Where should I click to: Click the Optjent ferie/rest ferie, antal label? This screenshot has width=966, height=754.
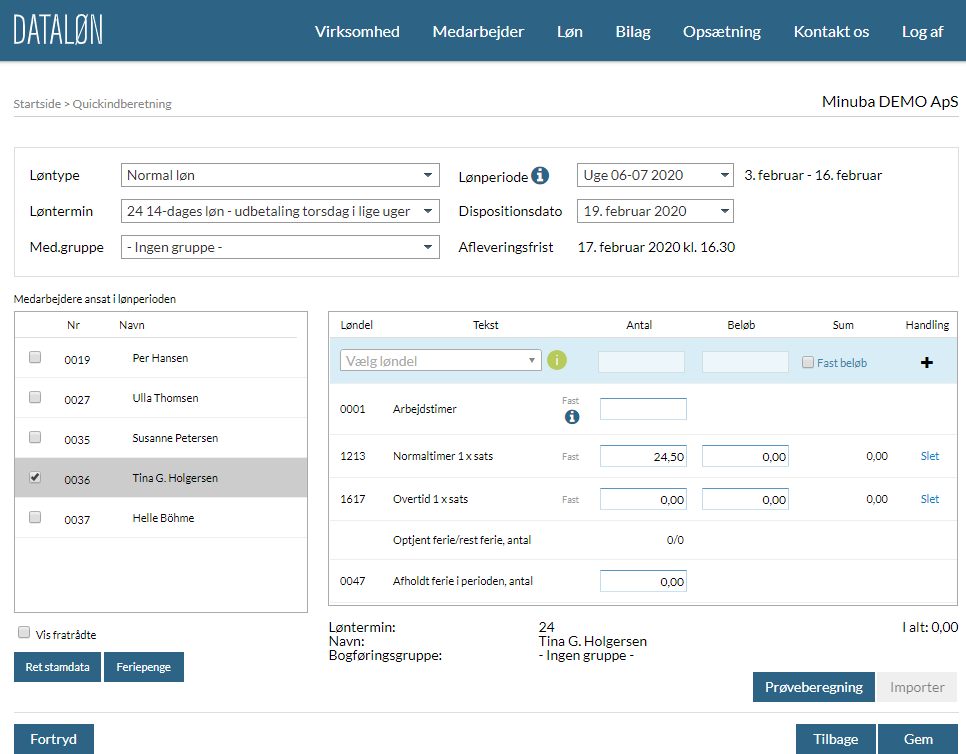point(462,540)
